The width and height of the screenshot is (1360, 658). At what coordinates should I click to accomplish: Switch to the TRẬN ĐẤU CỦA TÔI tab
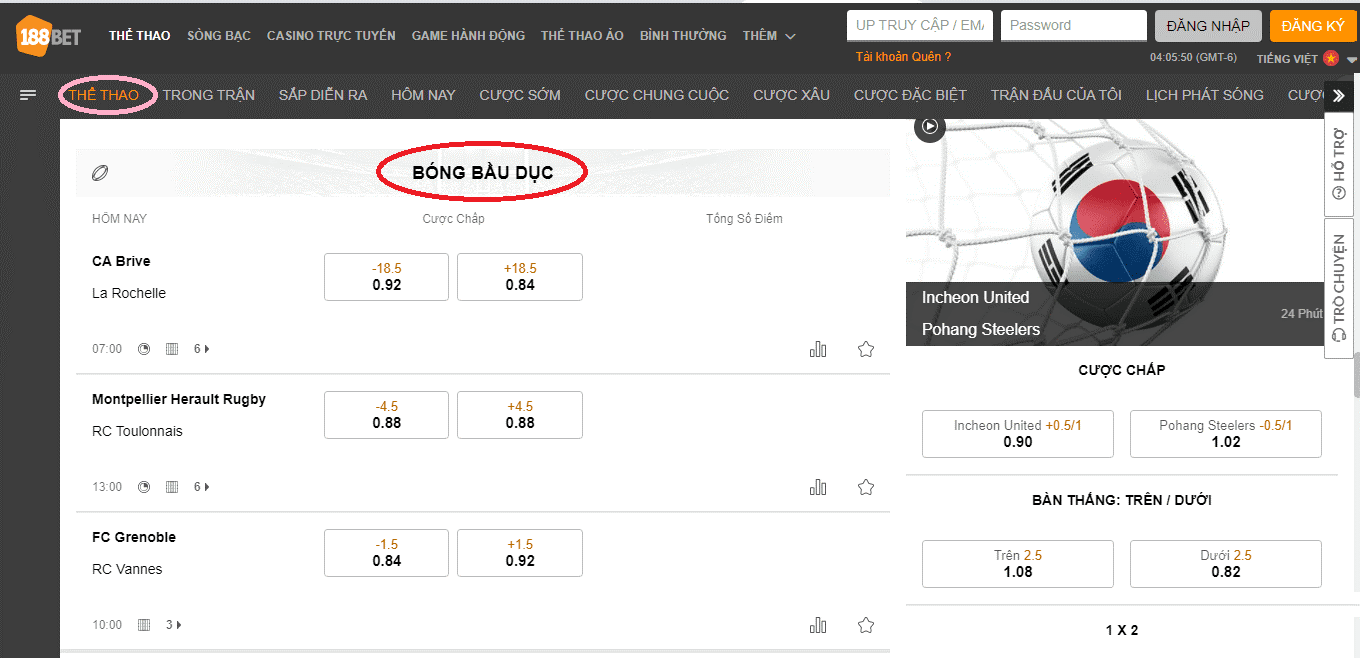pos(1056,95)
